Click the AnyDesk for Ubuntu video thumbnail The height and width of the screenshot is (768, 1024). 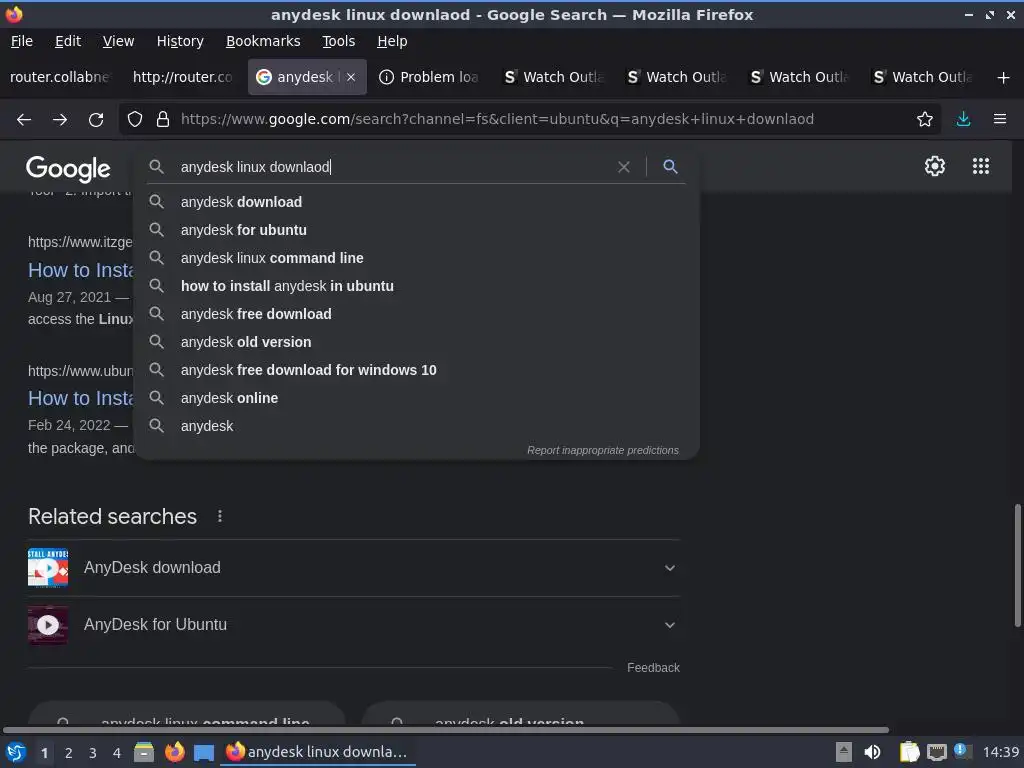(x=48, y=625)
